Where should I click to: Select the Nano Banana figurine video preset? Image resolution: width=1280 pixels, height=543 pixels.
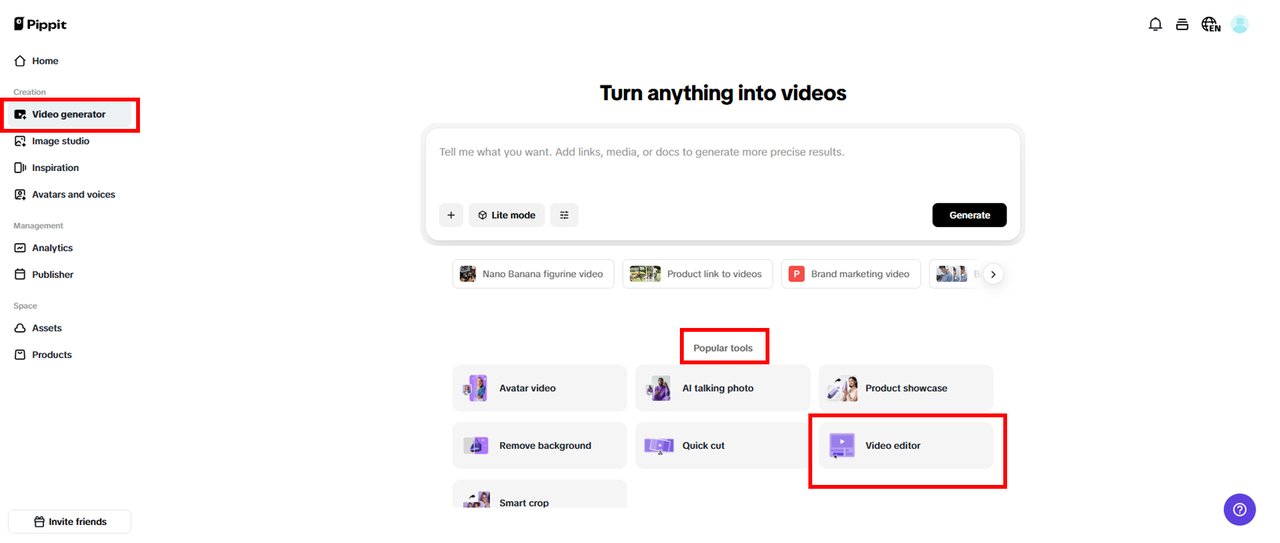pos(532,274)
